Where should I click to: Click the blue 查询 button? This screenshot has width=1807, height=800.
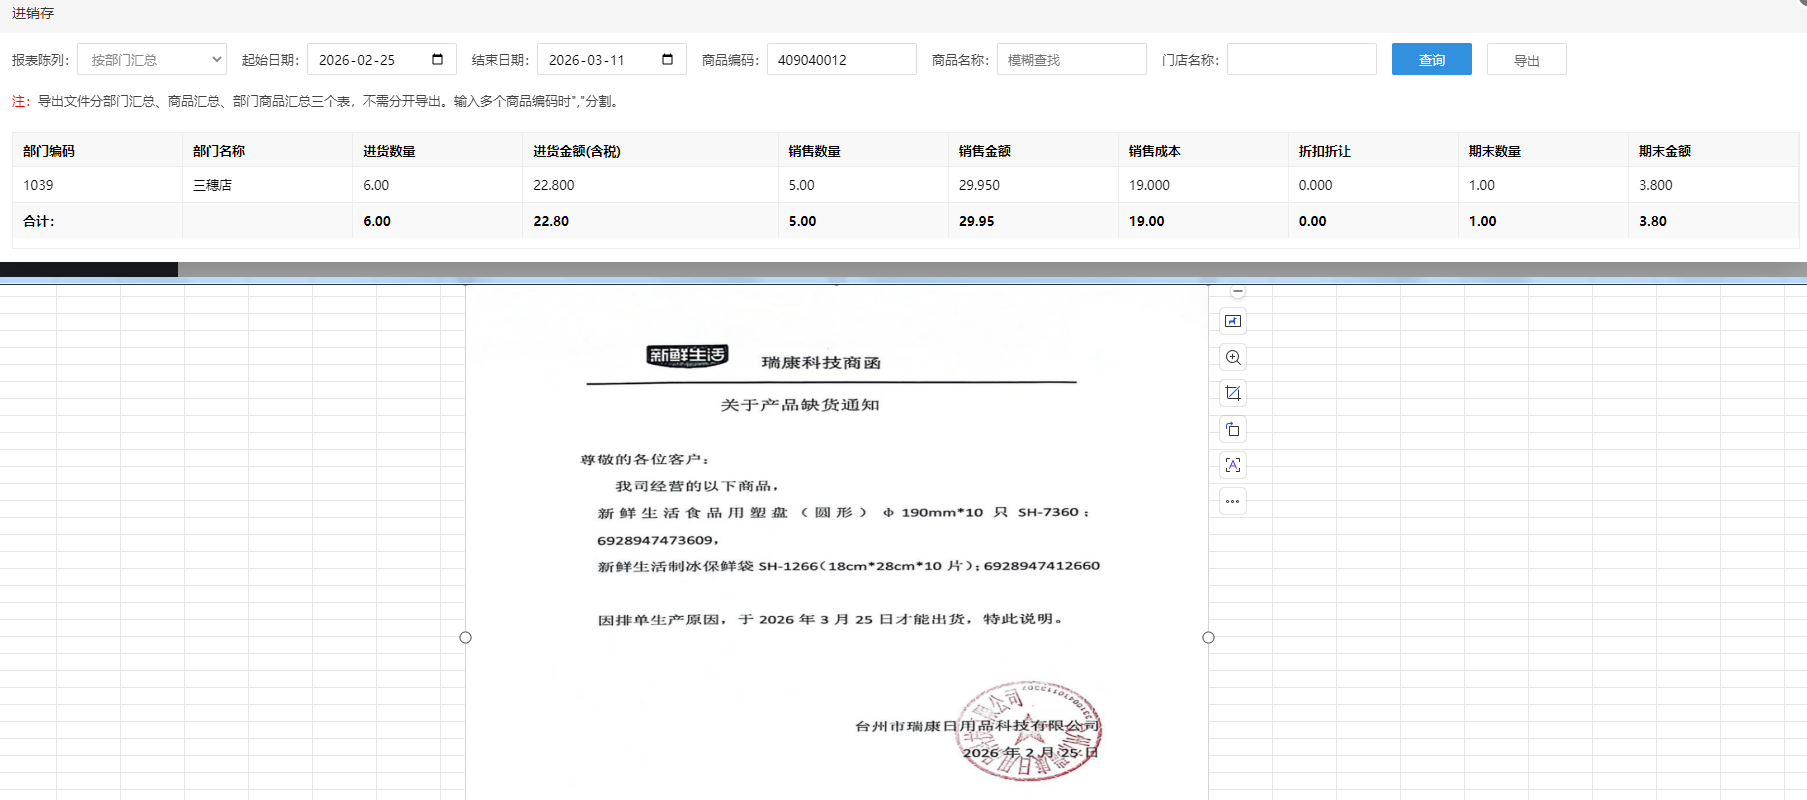point(1431,60)
